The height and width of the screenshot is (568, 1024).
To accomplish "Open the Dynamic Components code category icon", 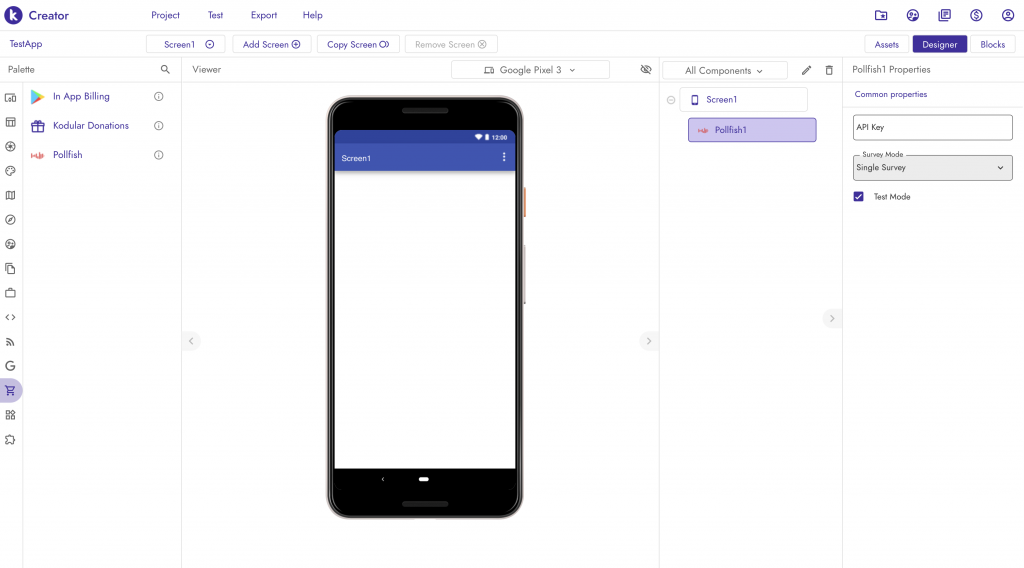I will 10,317.
